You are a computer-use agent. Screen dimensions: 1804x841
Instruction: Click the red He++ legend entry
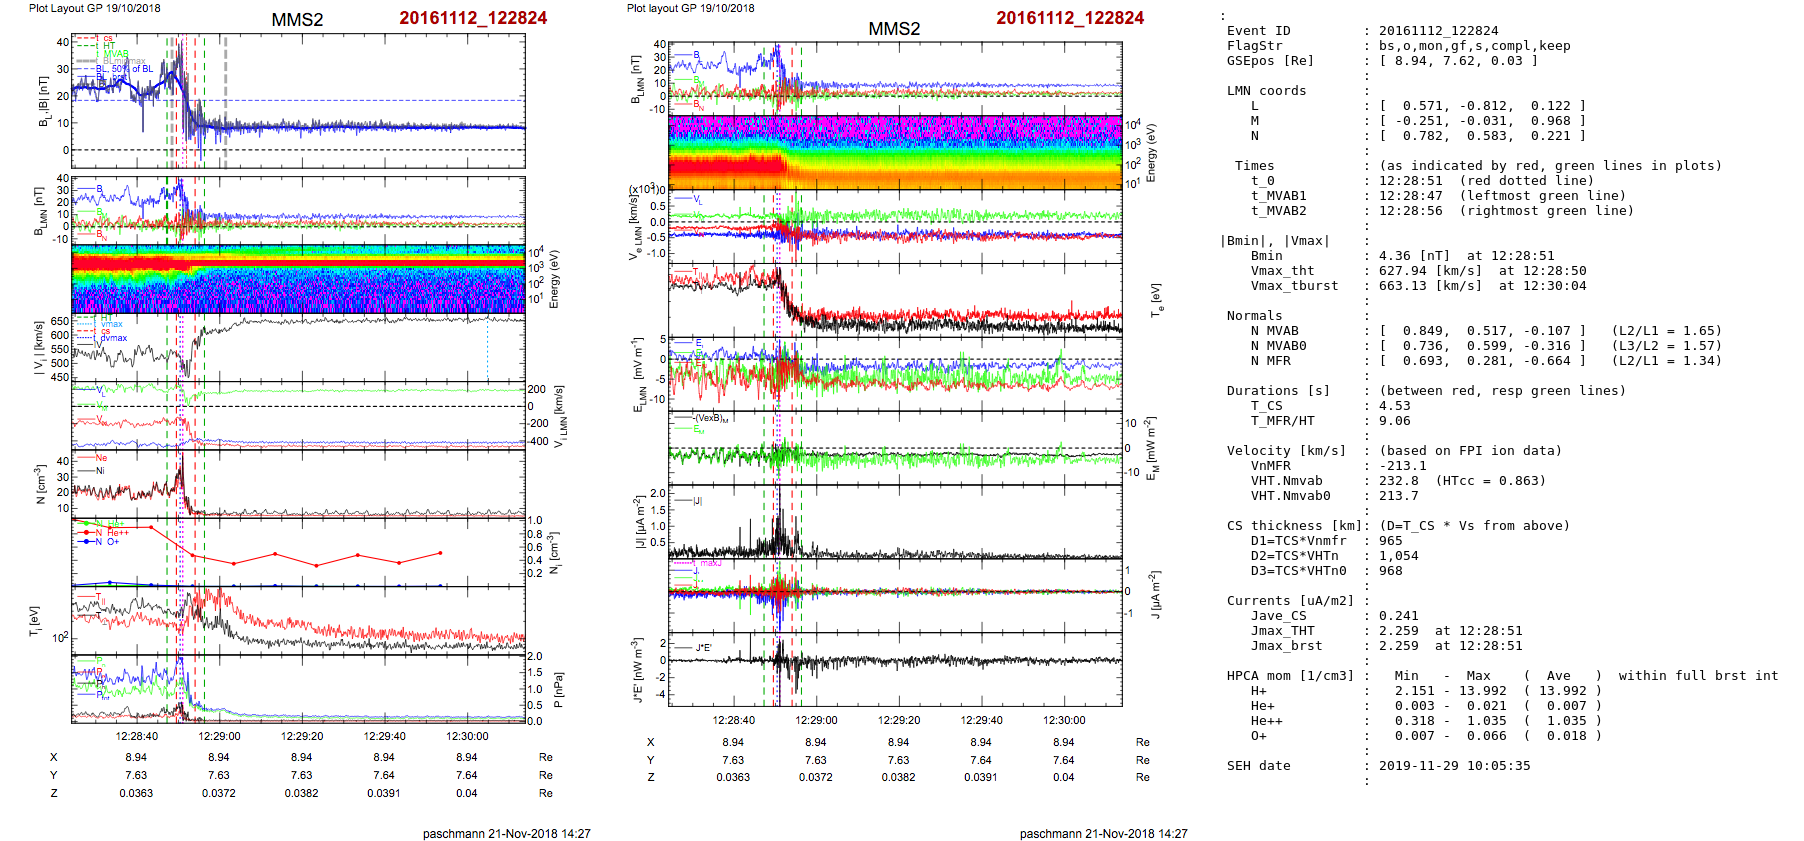pyautogui.click(x=112, y=533)
